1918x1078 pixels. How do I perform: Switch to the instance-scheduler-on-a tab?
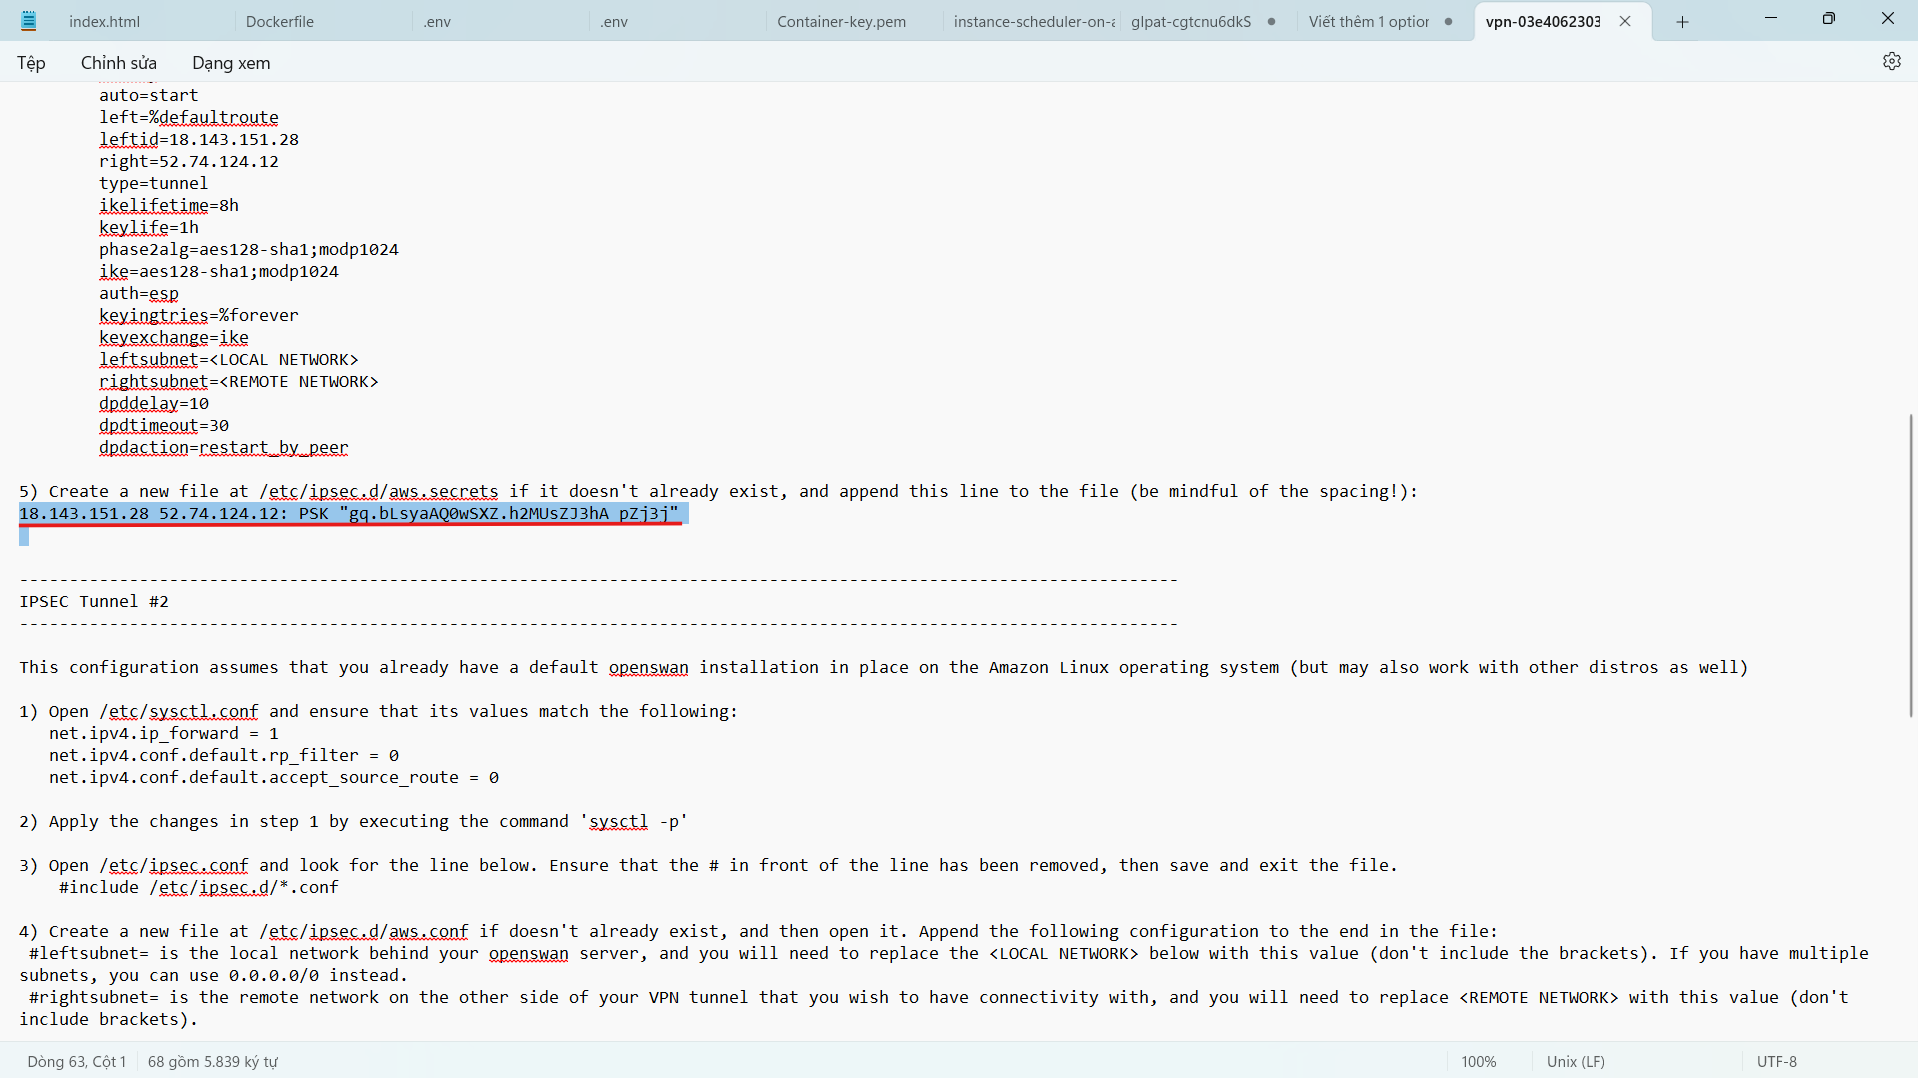1034,21
